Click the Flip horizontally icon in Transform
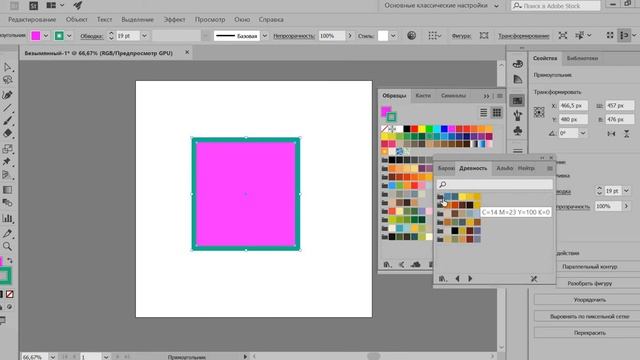This screenshot has width=640, height=360. (x=611, y=133)
